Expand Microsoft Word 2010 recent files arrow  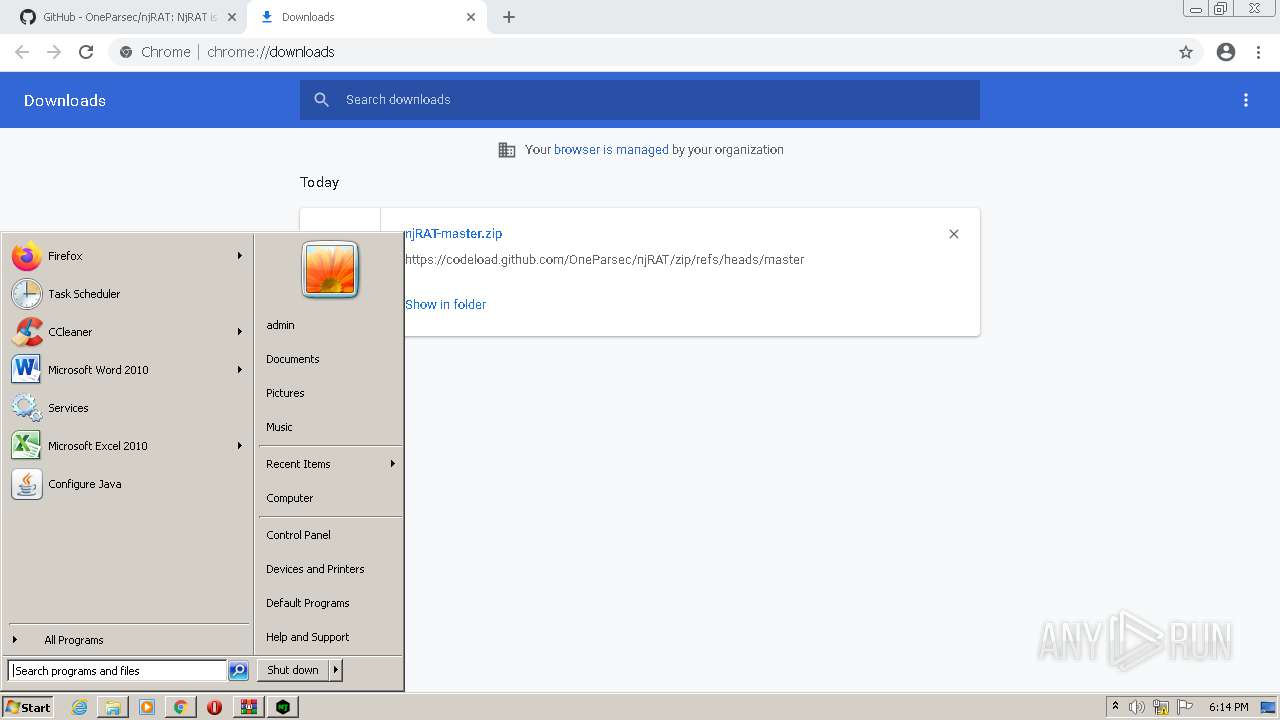(x=240, y=370)
